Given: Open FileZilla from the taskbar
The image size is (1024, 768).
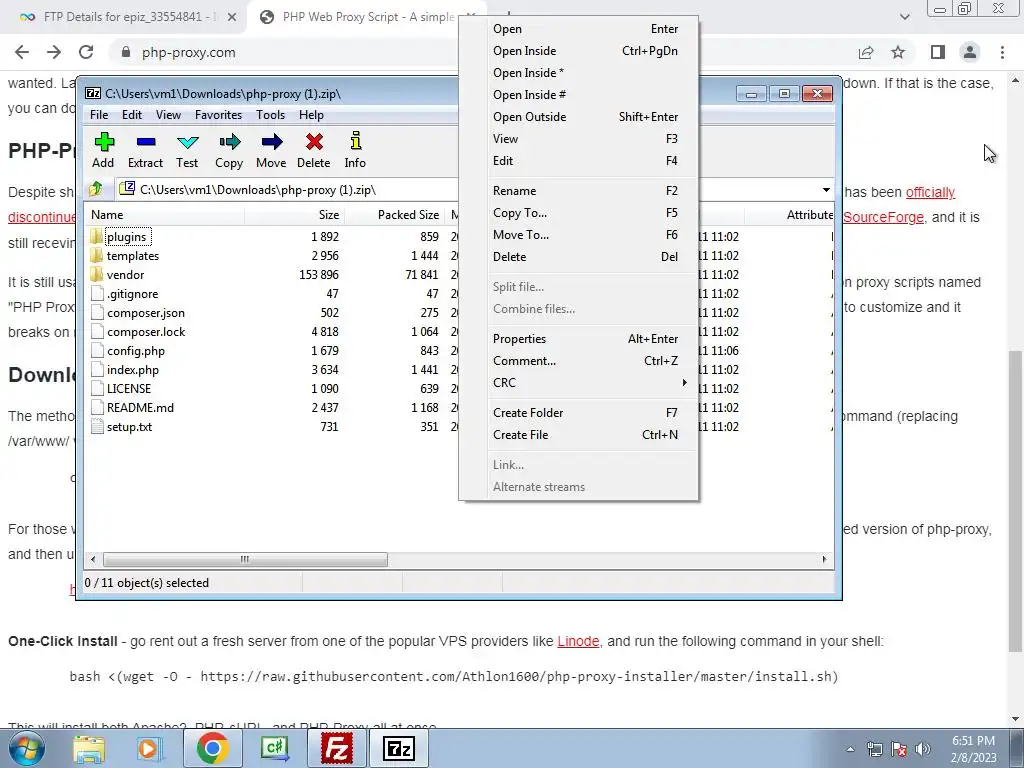Looking at the screenshot, I should click(337, 748).
